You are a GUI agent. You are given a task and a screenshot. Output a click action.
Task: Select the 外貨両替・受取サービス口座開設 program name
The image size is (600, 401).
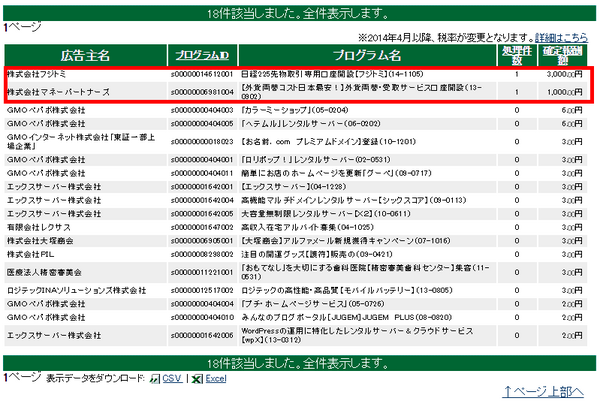pyautogui.click(x=362, y=92)
